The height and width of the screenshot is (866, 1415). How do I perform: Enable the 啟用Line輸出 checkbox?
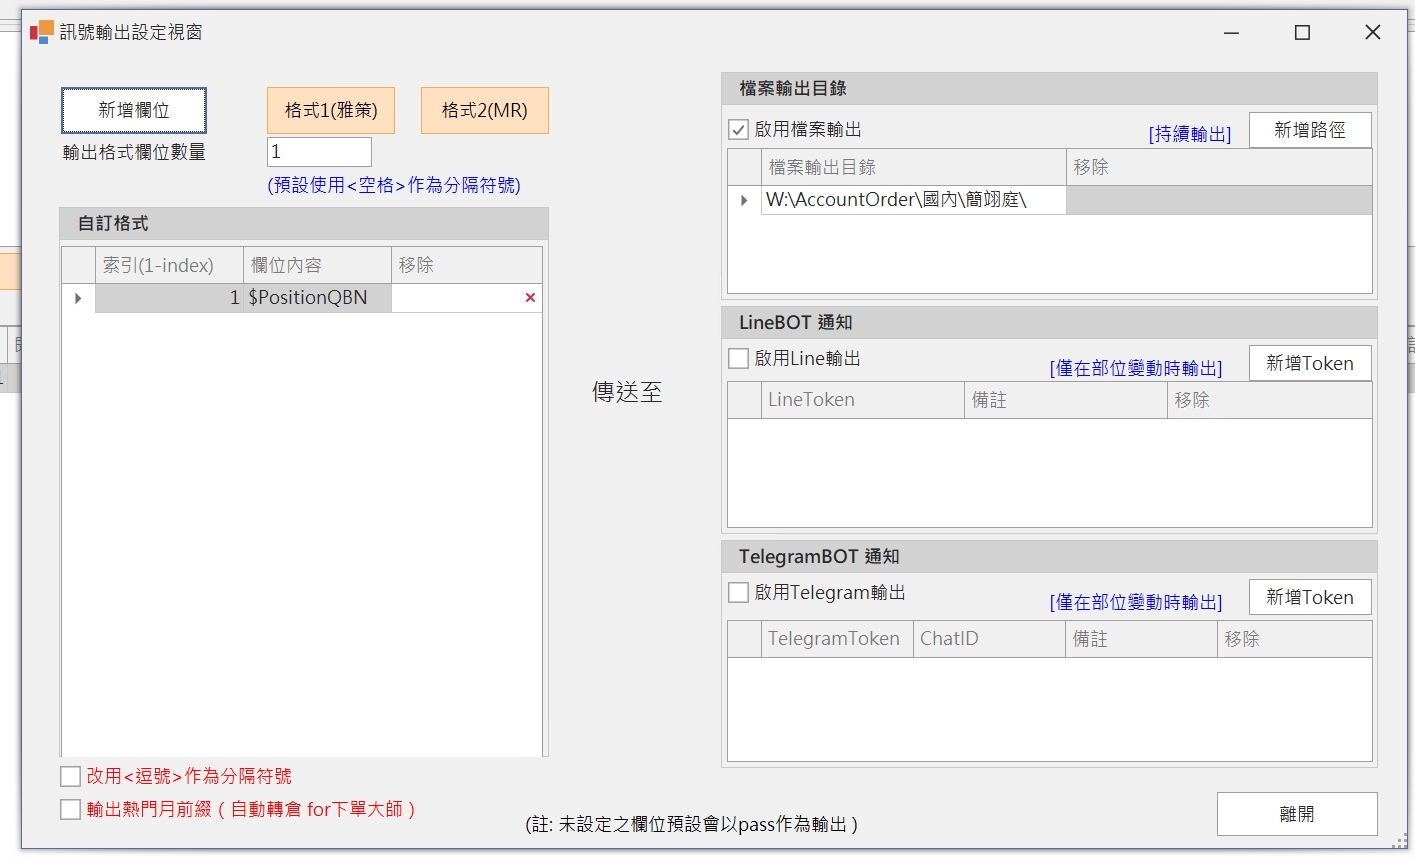click(739, 359)
